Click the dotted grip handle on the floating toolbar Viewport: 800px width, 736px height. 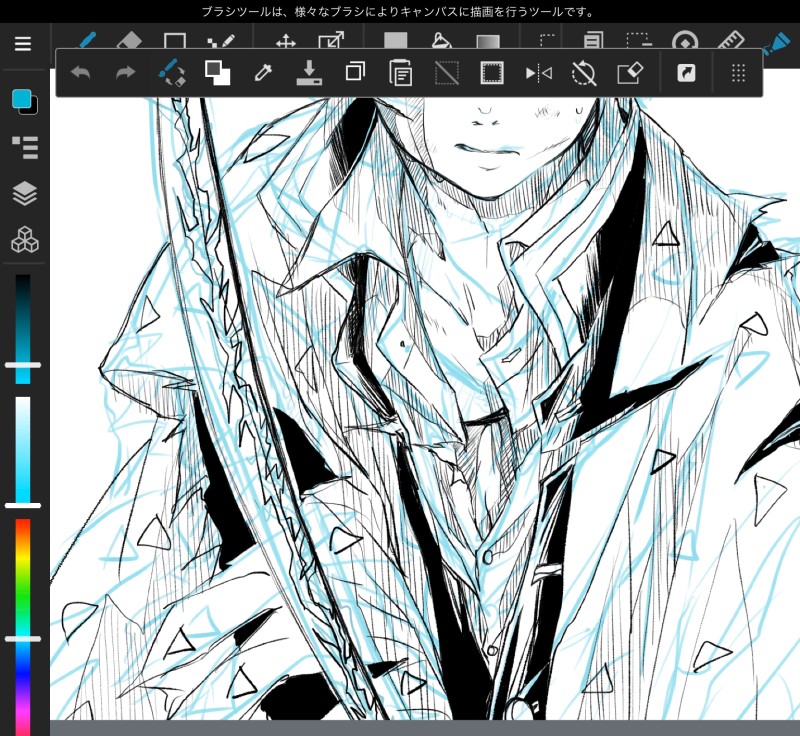739,73
